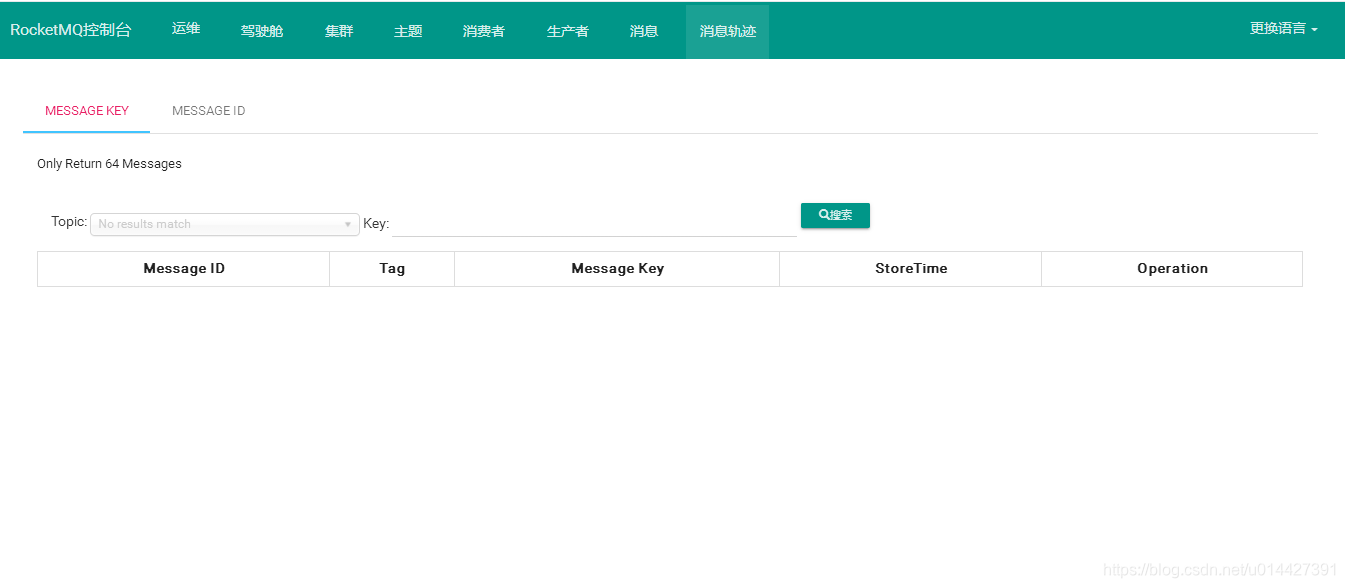The height and width of the screenshot is (588, 1345).
Task: Click the RocketMQ控制台 brand title
Action: click(x=71, y=30)
